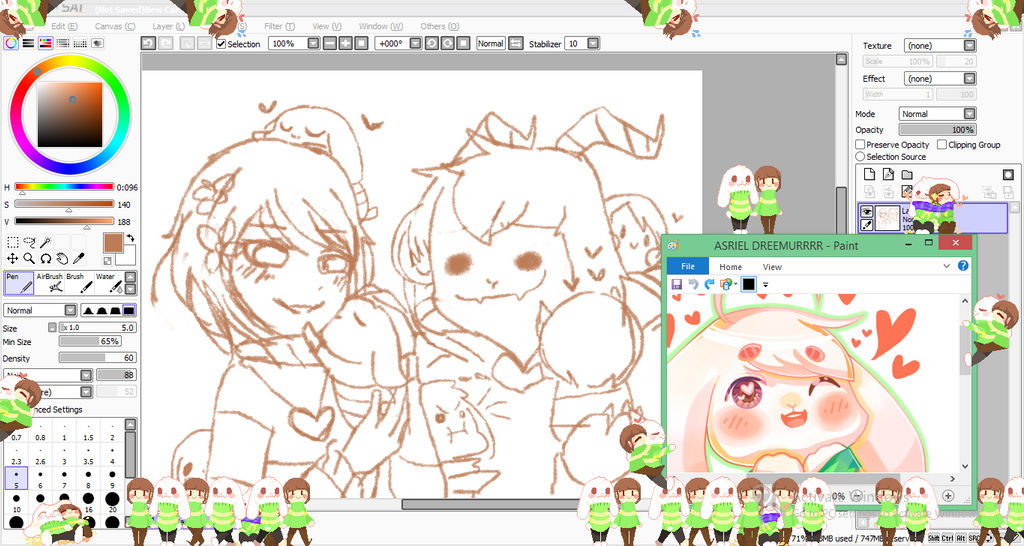Open the View menu in SAI
The width and height of the screenshot is (1024, 546).
(327, 26)
